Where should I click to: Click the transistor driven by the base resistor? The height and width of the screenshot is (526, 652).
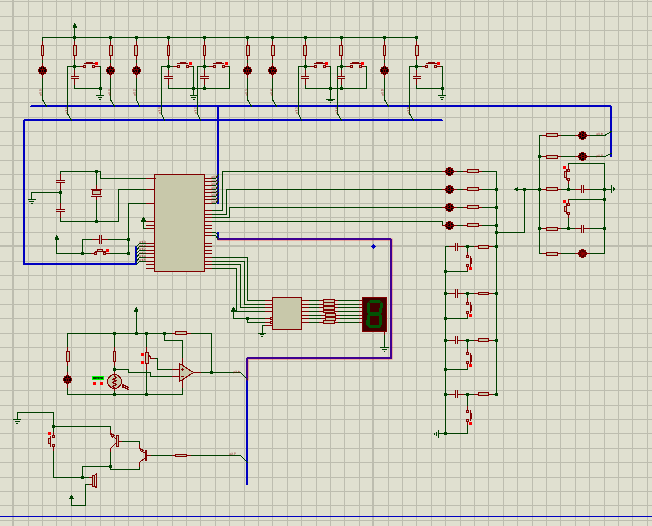click(x=143, y=454)
